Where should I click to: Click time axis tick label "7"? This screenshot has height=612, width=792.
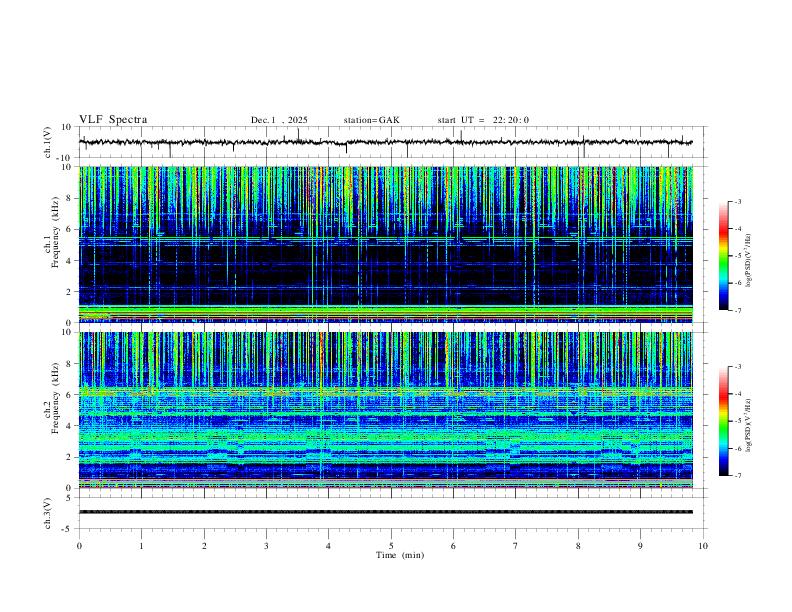[x=516, y=546]
